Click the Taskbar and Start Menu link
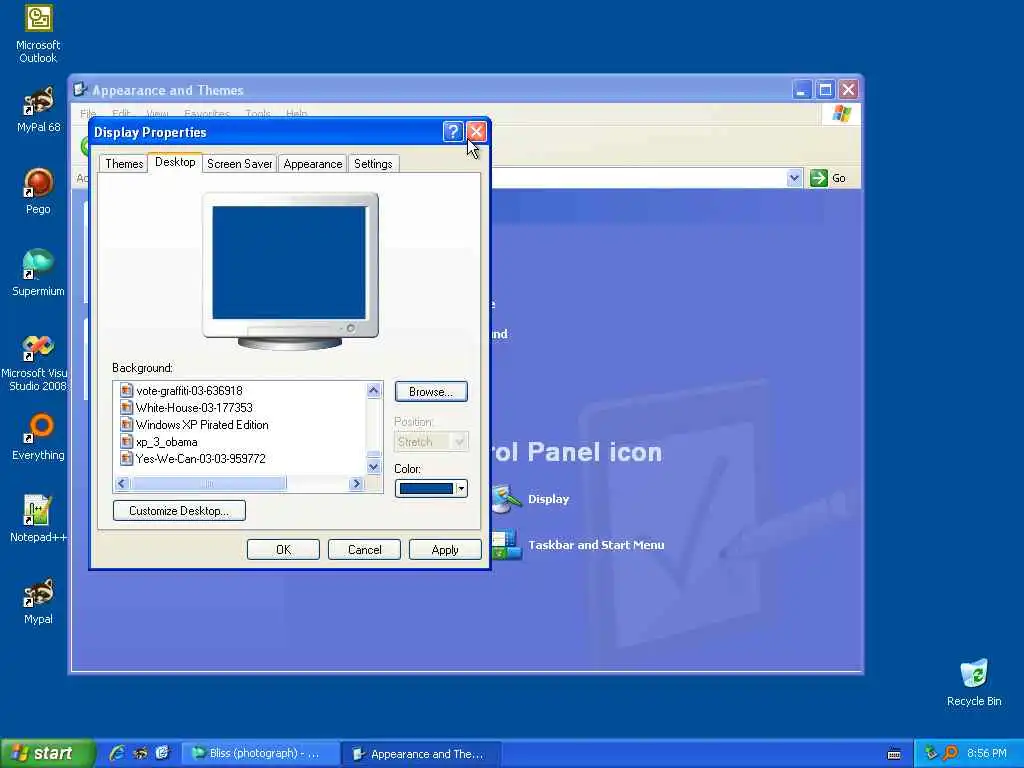The image size is (1024, 768). [x=596, y=545]
